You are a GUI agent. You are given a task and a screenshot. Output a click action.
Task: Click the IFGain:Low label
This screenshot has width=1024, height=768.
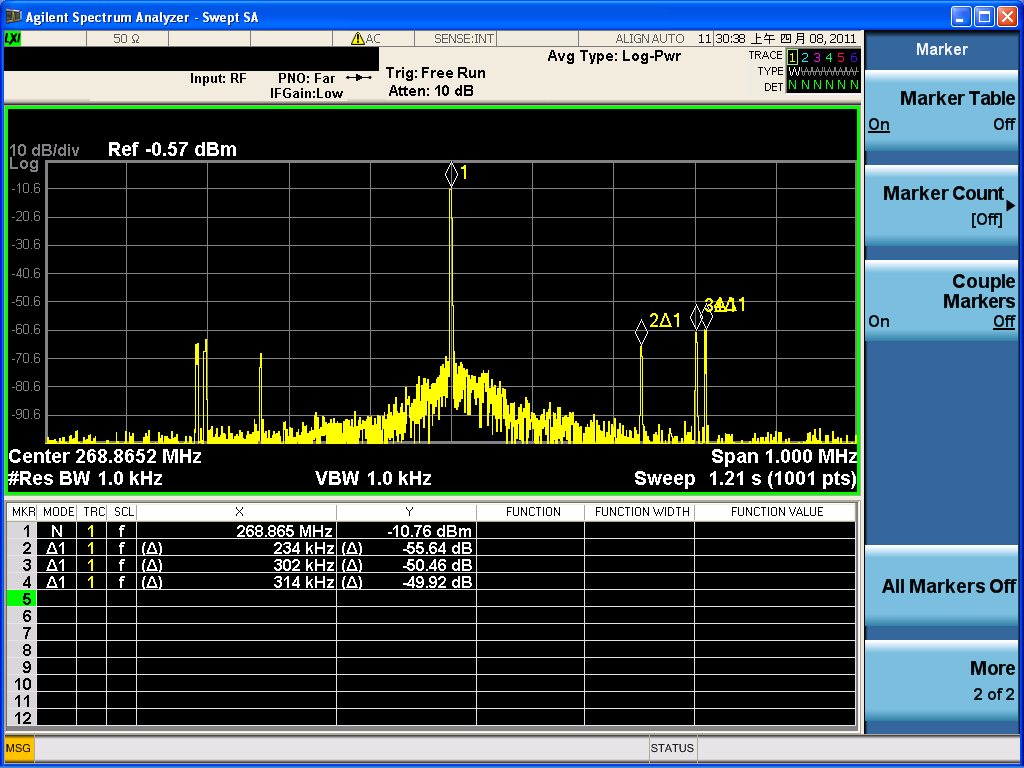(x=306, y=93)
